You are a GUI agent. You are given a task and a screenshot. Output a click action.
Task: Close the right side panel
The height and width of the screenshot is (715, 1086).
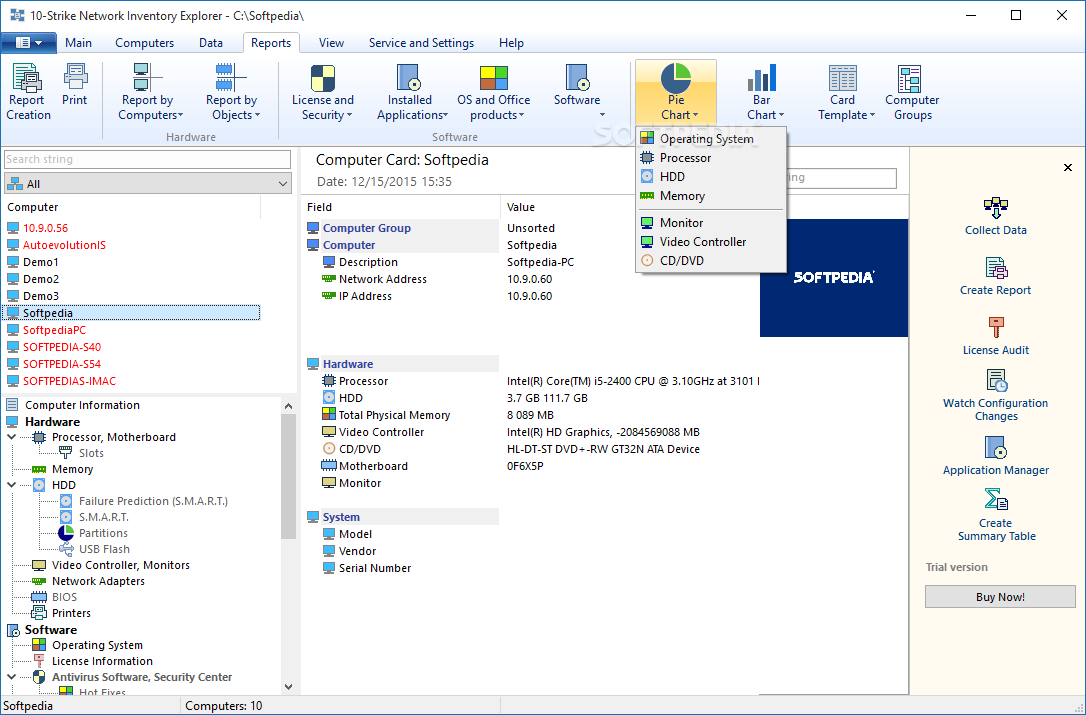click(x=1068, y=167)
